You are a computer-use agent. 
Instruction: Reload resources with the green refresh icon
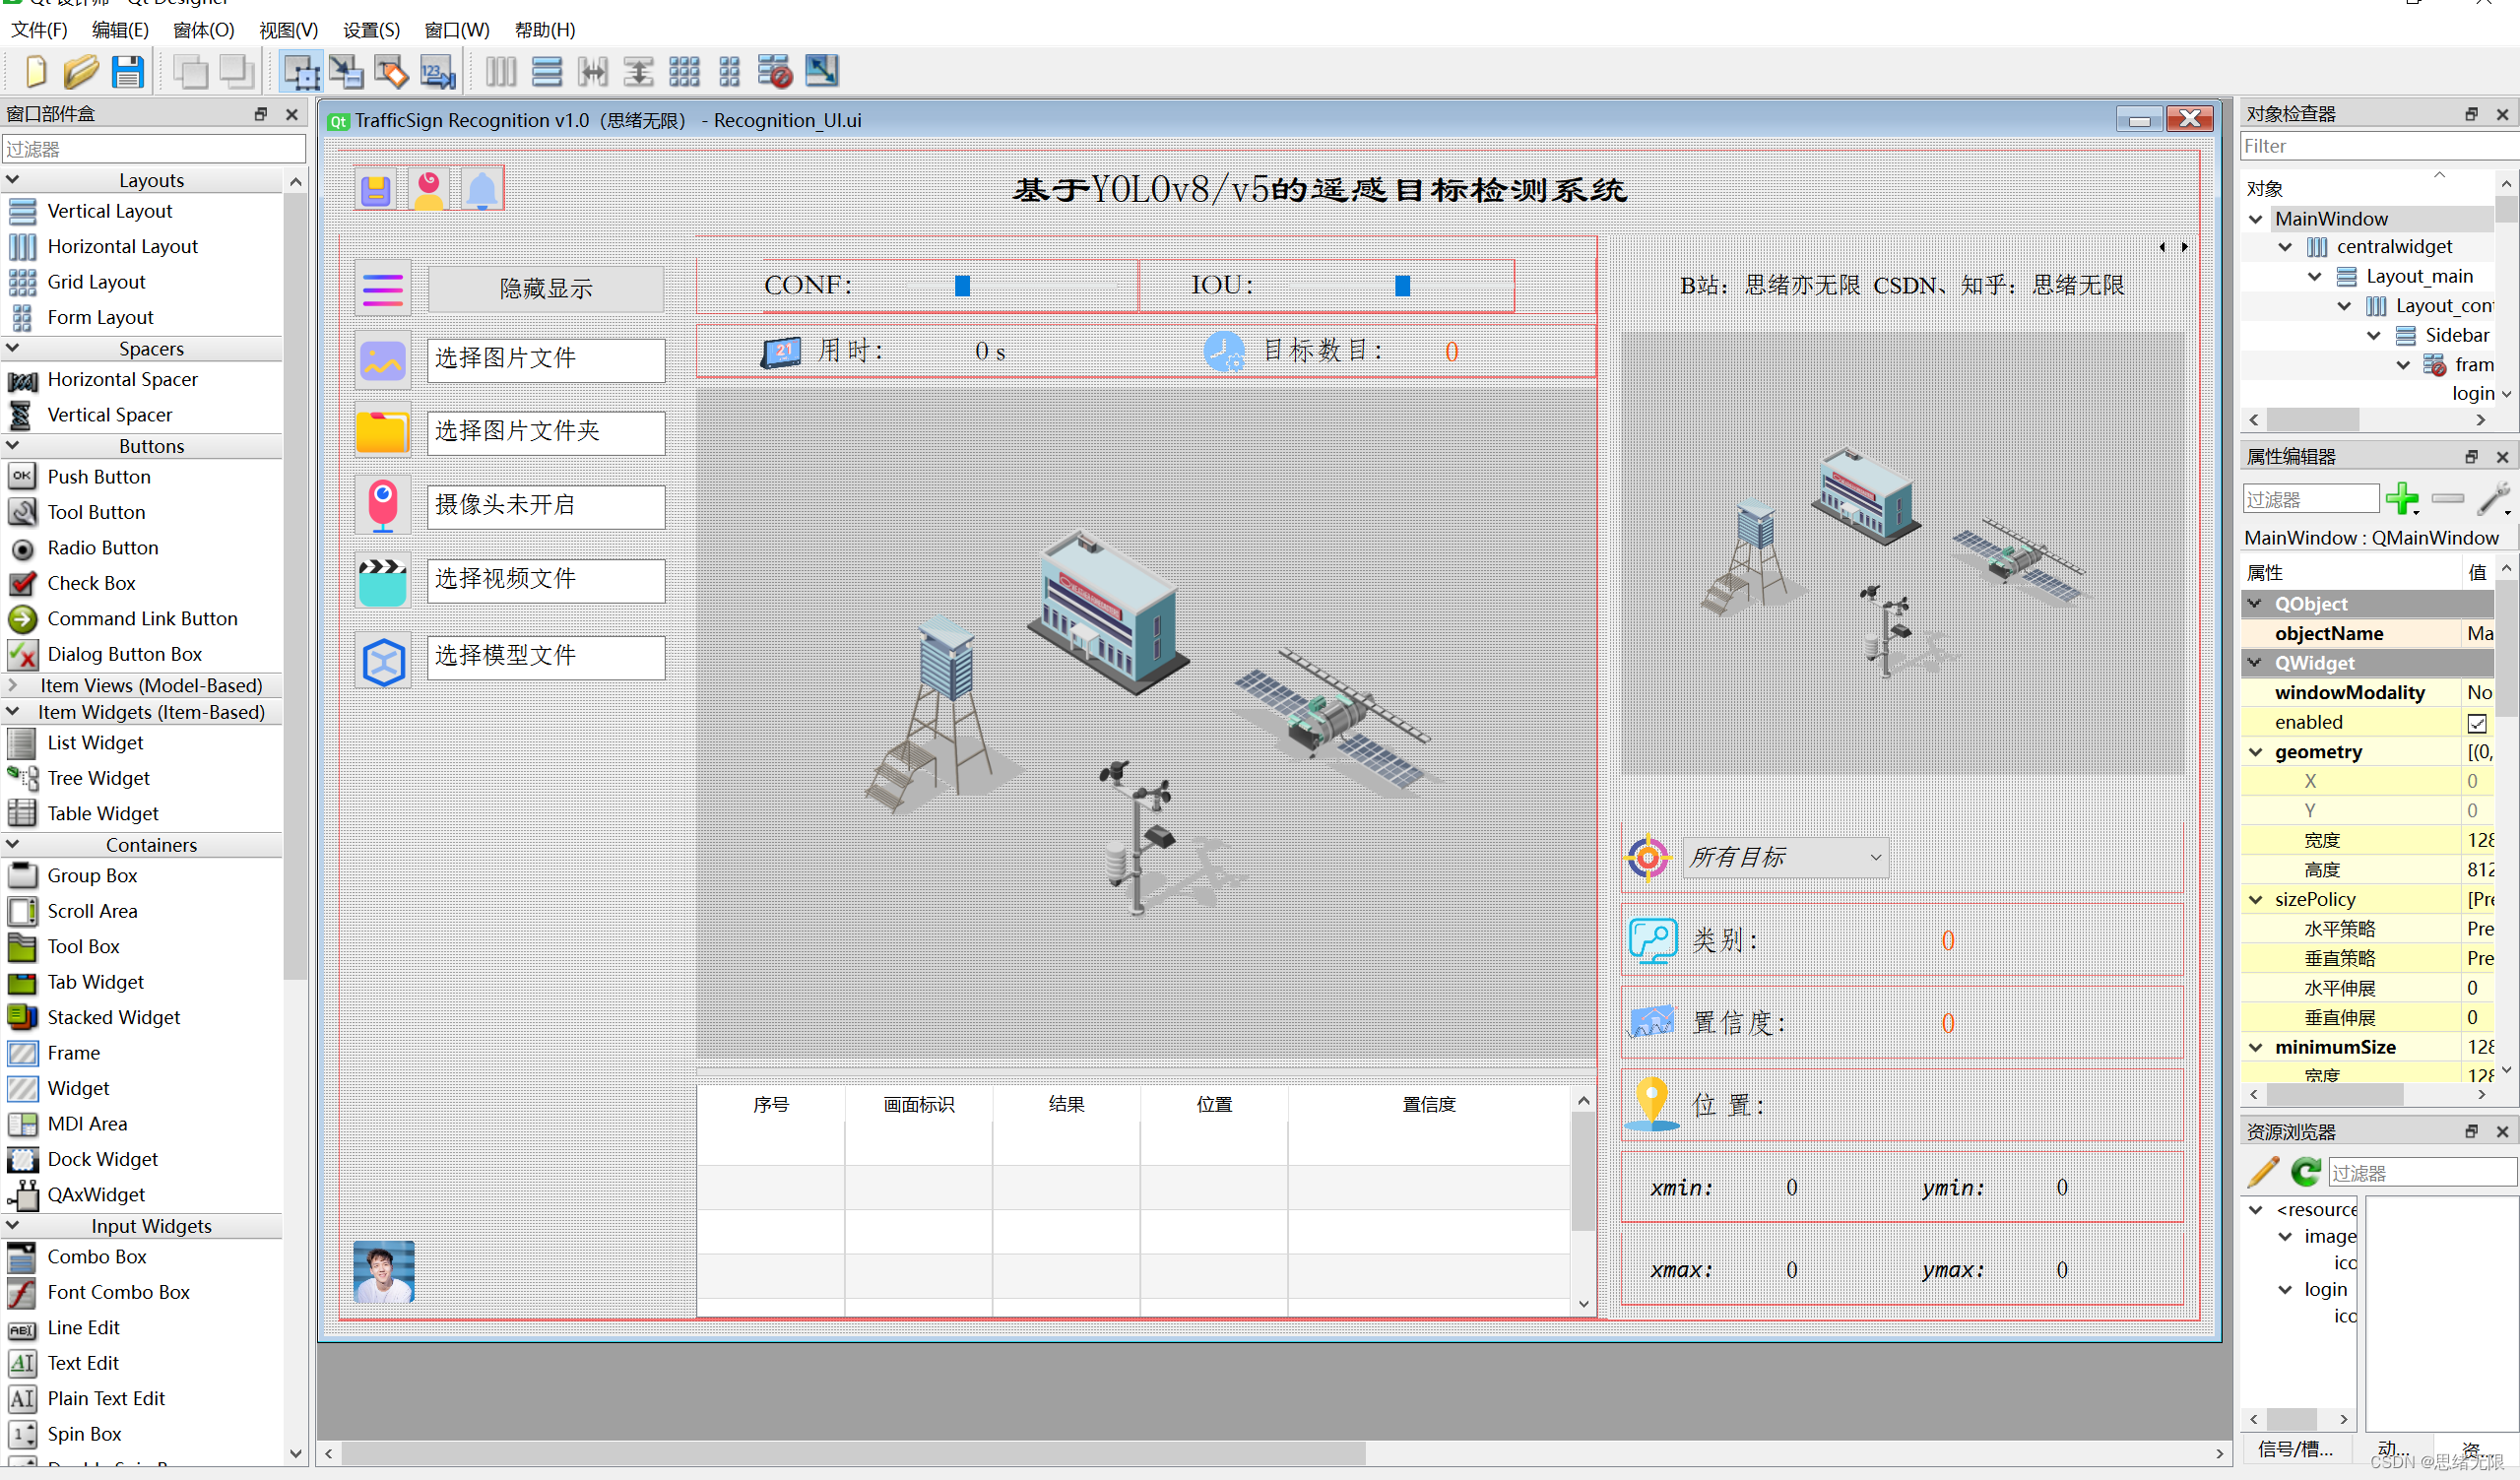pyautogui.click(x=2306, y=1172)
